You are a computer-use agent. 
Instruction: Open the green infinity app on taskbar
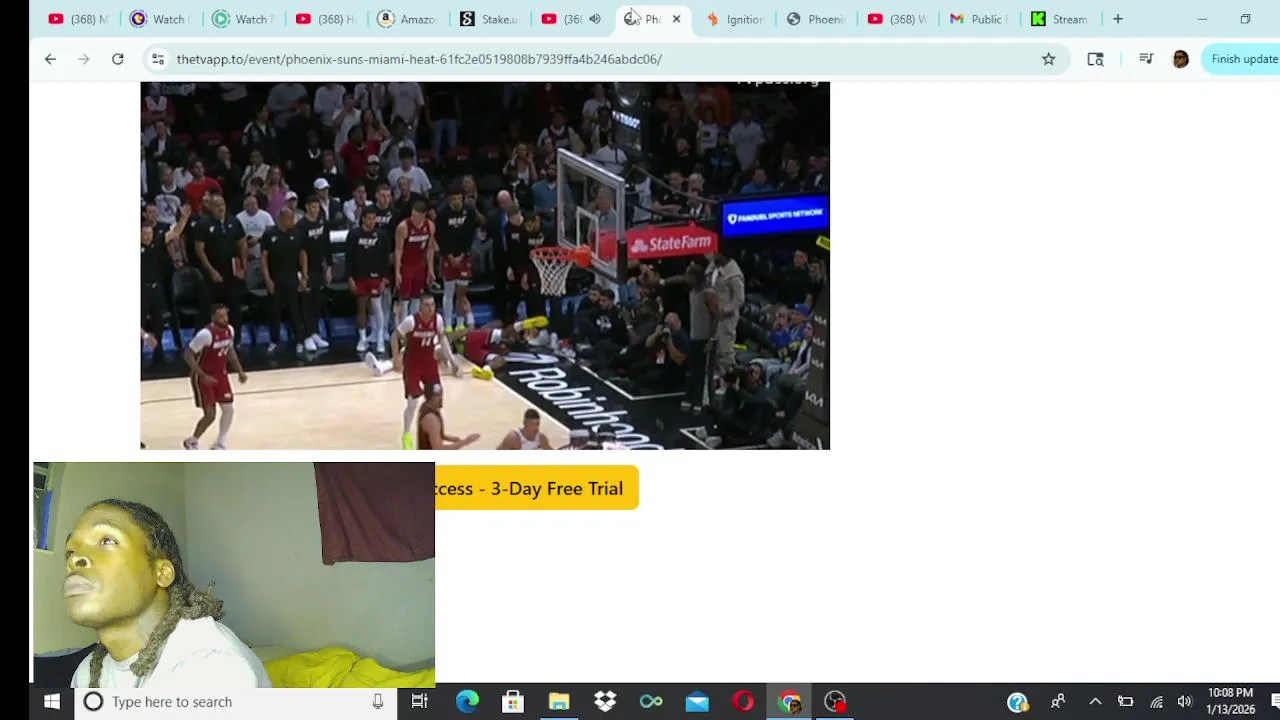point(651,702)
